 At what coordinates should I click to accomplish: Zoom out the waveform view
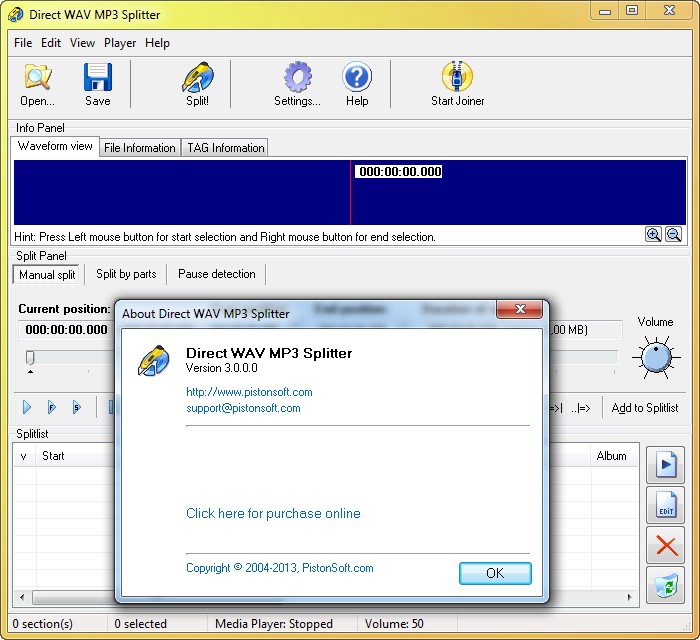(x=673, y=234)
